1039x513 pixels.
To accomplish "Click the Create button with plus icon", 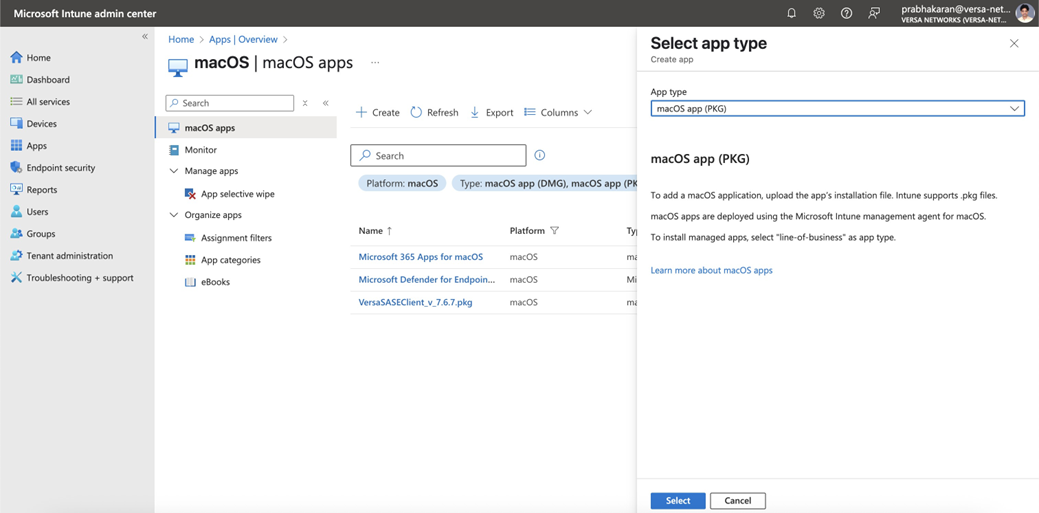I will pos(378,113).
